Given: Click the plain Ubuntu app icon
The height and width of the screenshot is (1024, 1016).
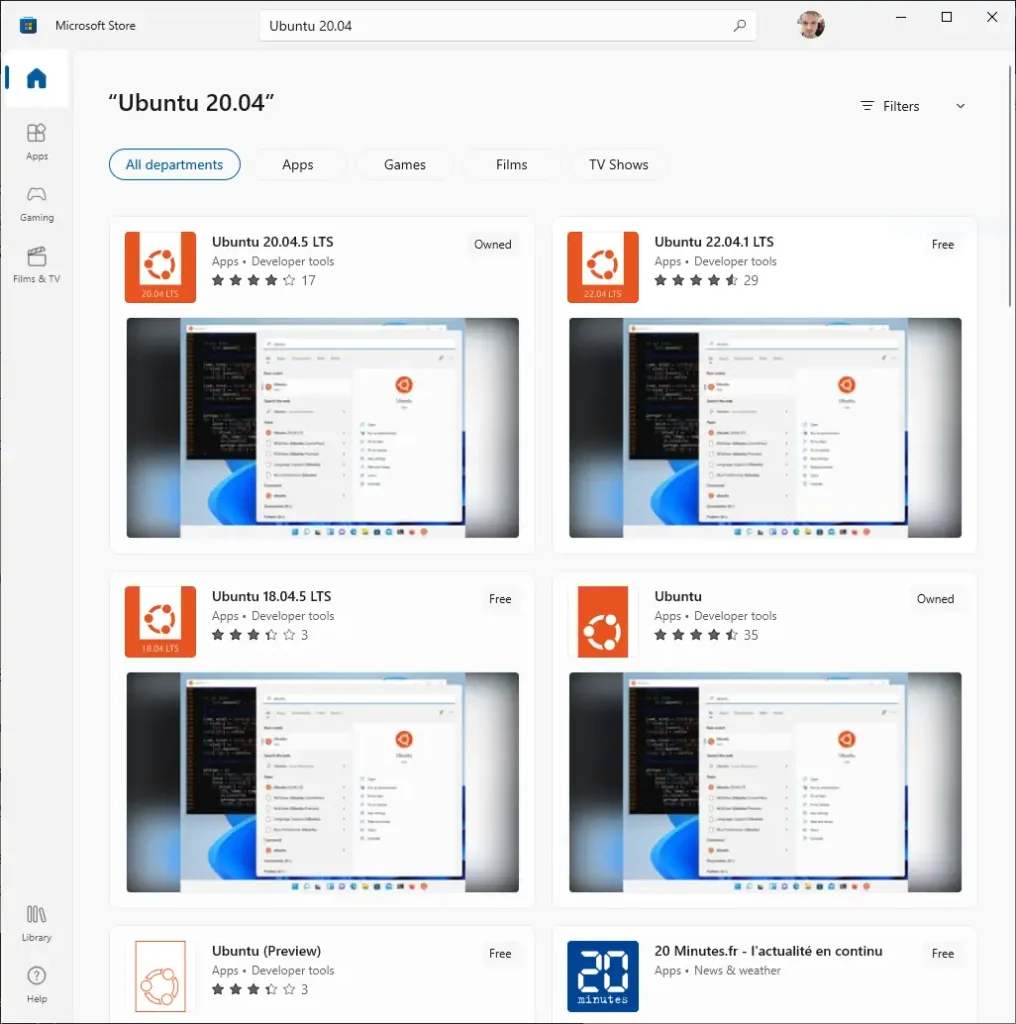Looking at the screenshot, I should [x=603, y=621].
